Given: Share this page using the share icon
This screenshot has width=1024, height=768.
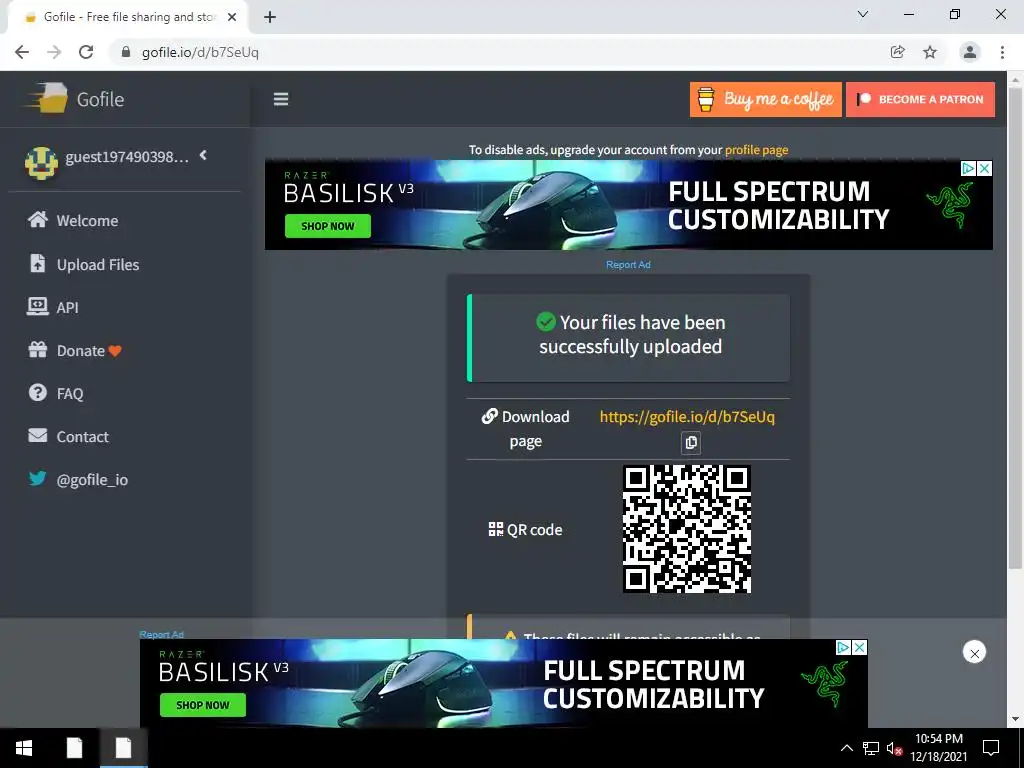Looking at the screenshot, I should click(x=897, y=52).
